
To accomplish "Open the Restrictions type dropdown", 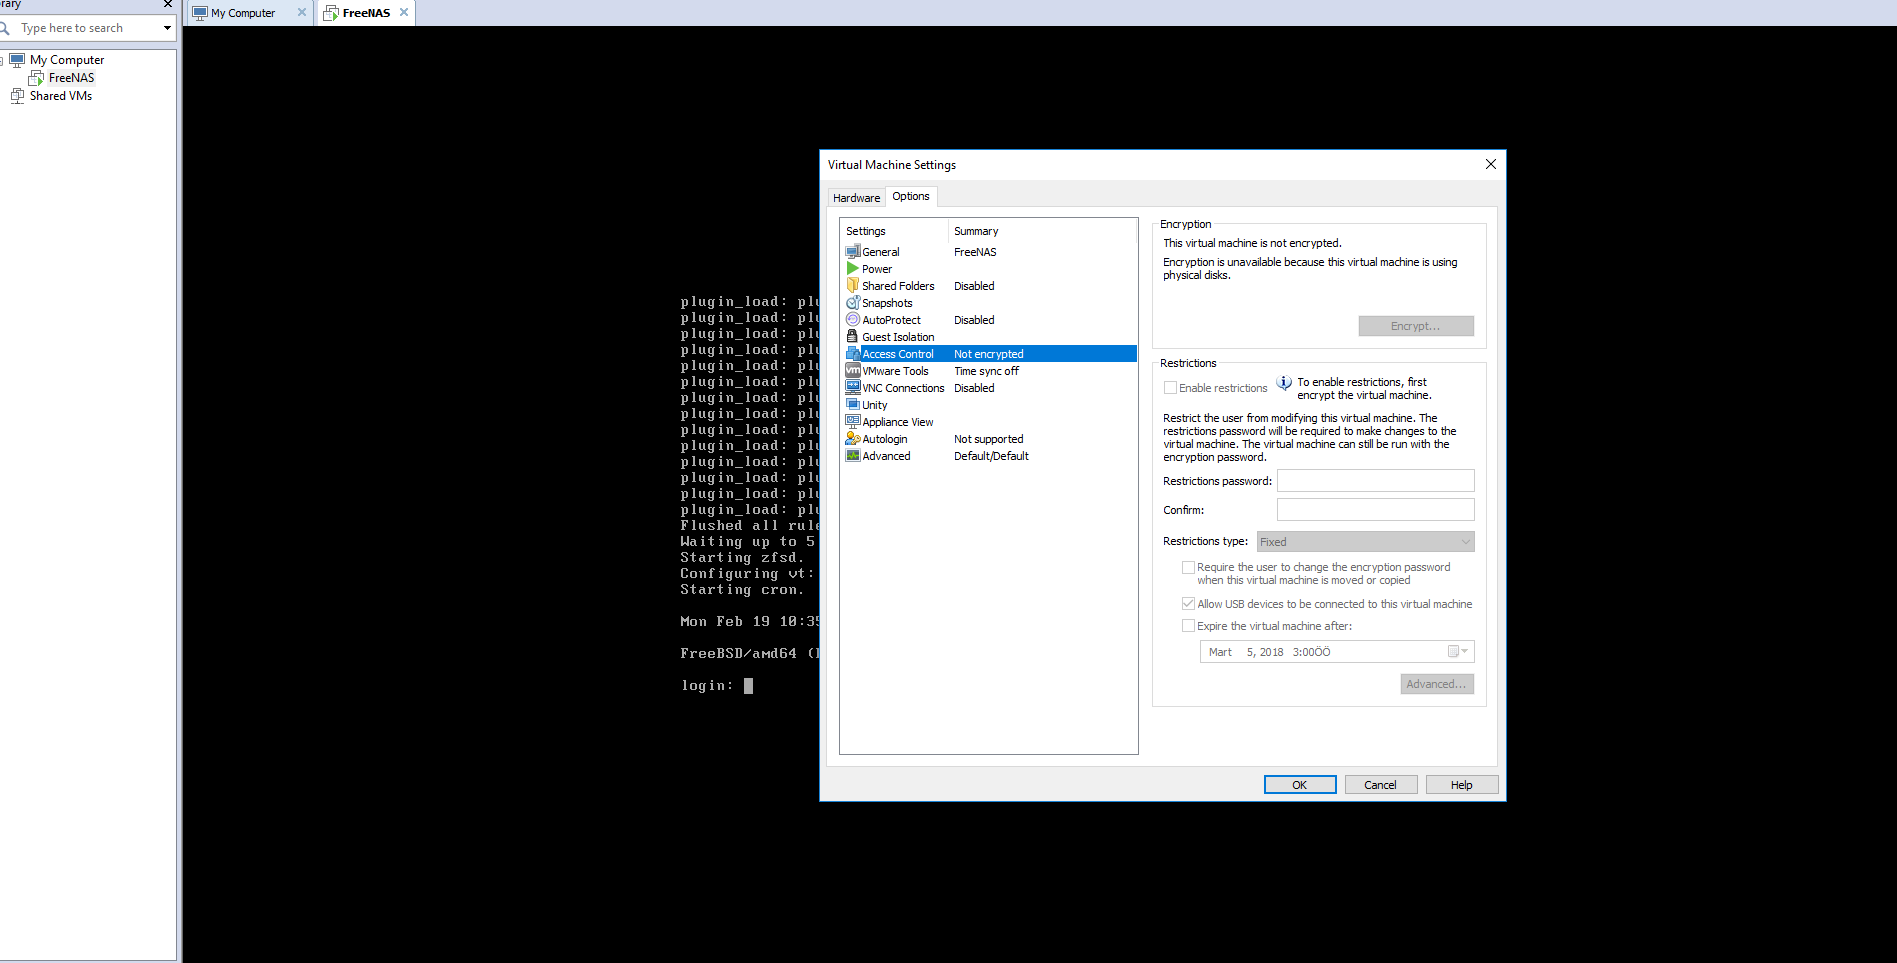I will pyautogui.click(x=1365, y=542).
